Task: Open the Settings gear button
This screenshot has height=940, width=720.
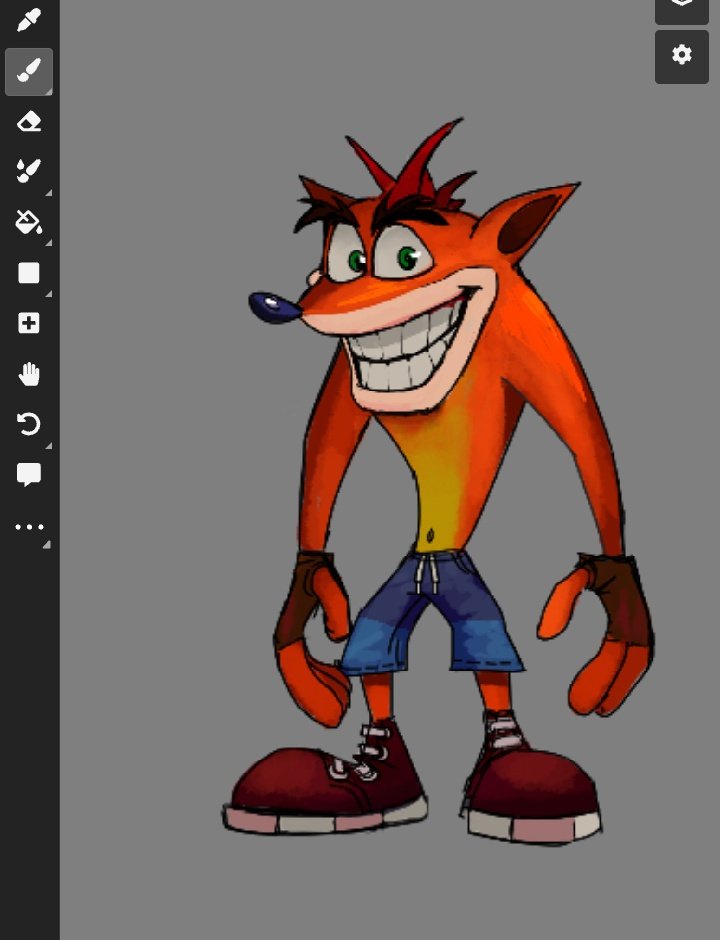Action: 682,56
